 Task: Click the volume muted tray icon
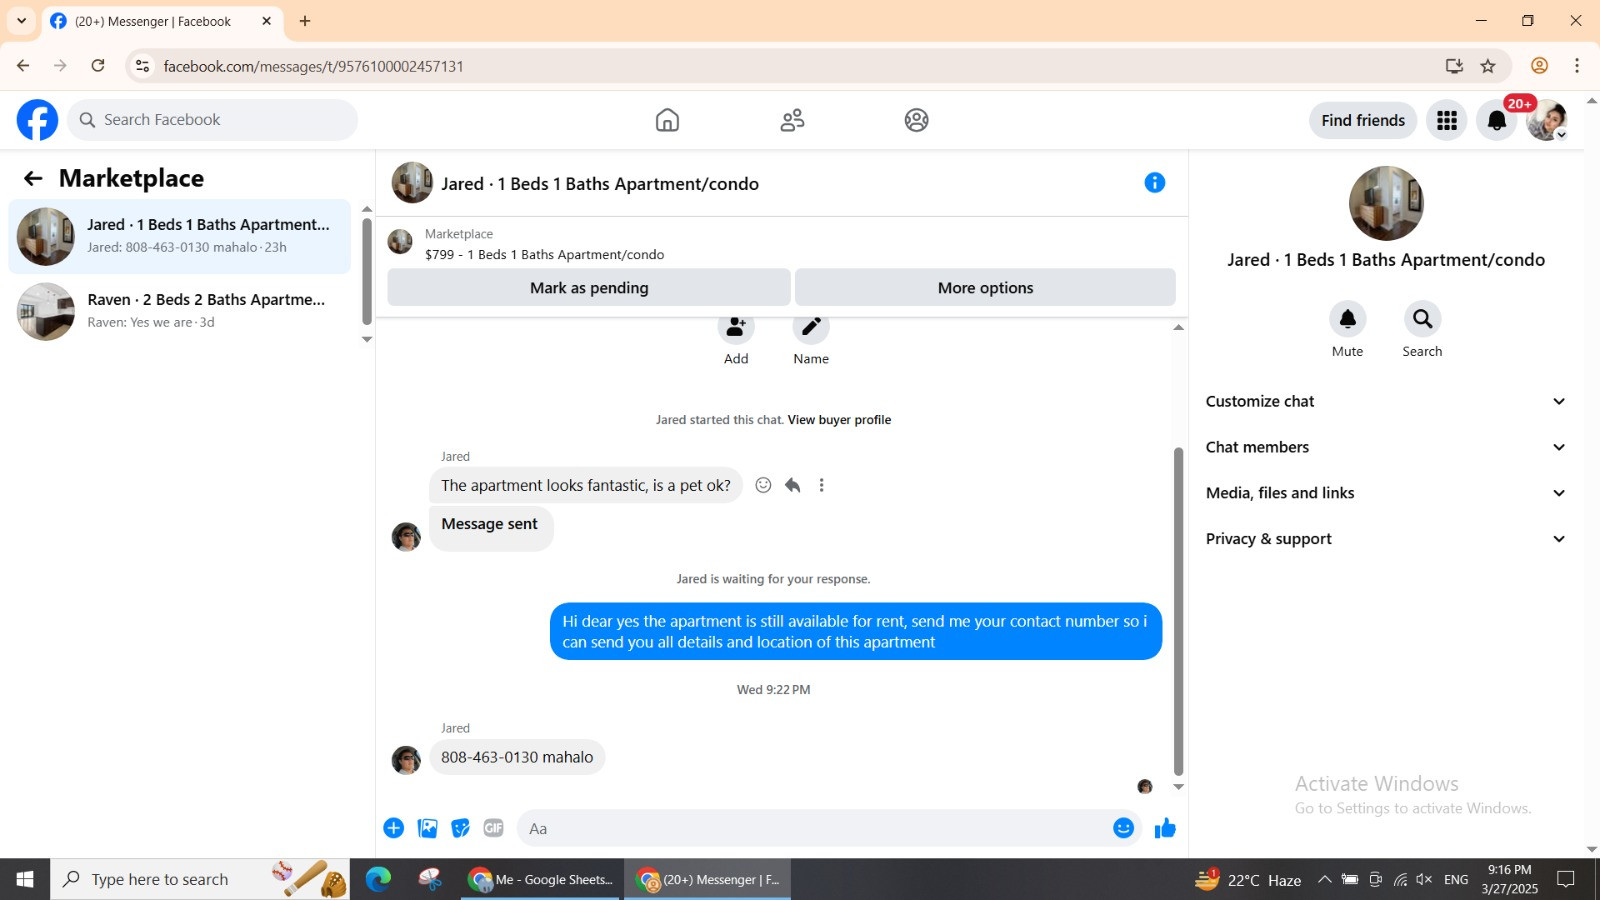click(x=1425, y=880)
